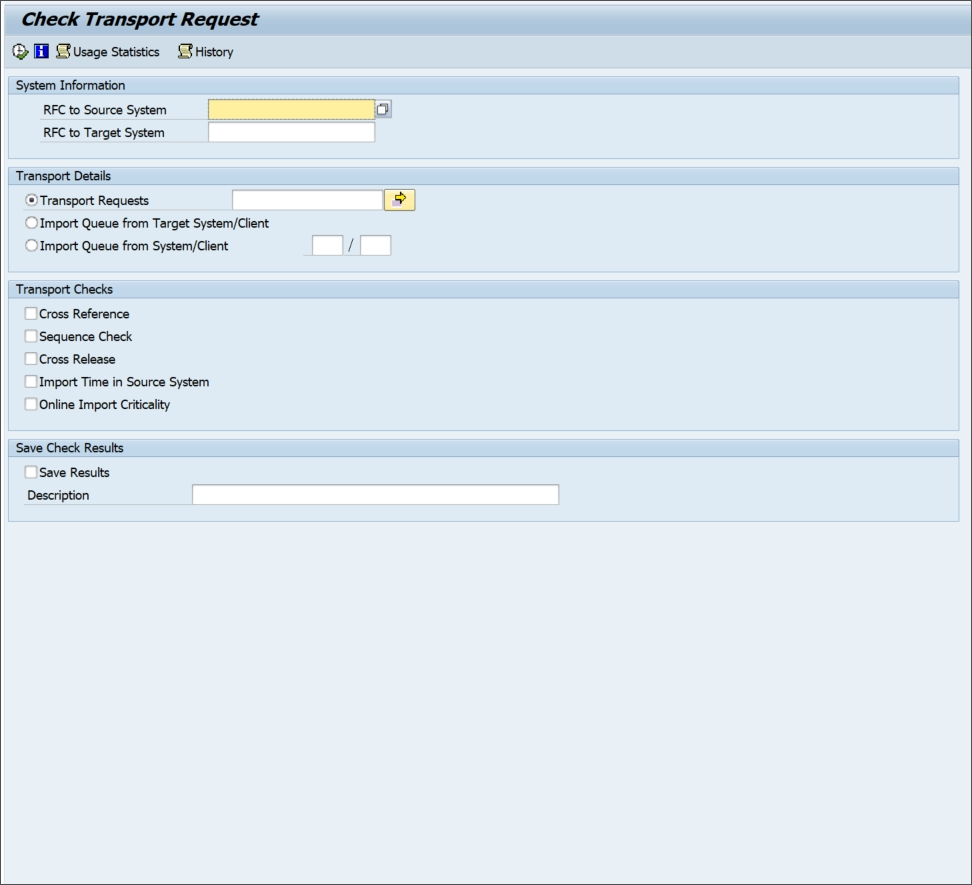
Task: Click the RFC to Target System input field
Action: tap(291, 132)
